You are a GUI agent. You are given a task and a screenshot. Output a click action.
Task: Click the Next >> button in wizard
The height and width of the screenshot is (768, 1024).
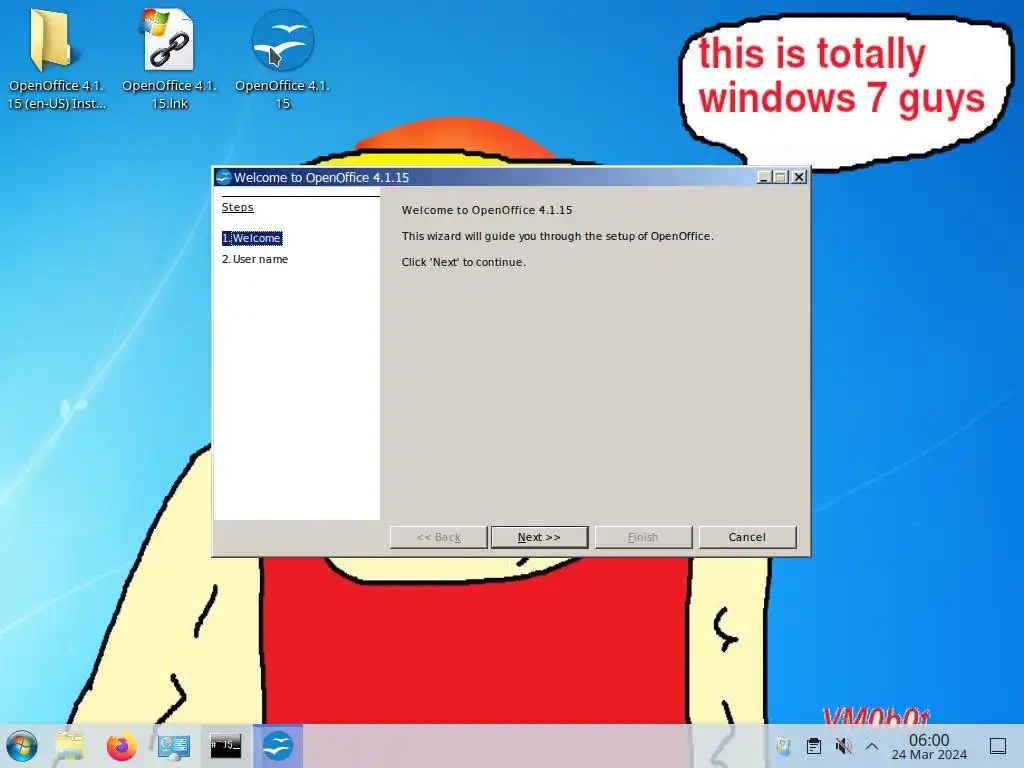(539, 537)
